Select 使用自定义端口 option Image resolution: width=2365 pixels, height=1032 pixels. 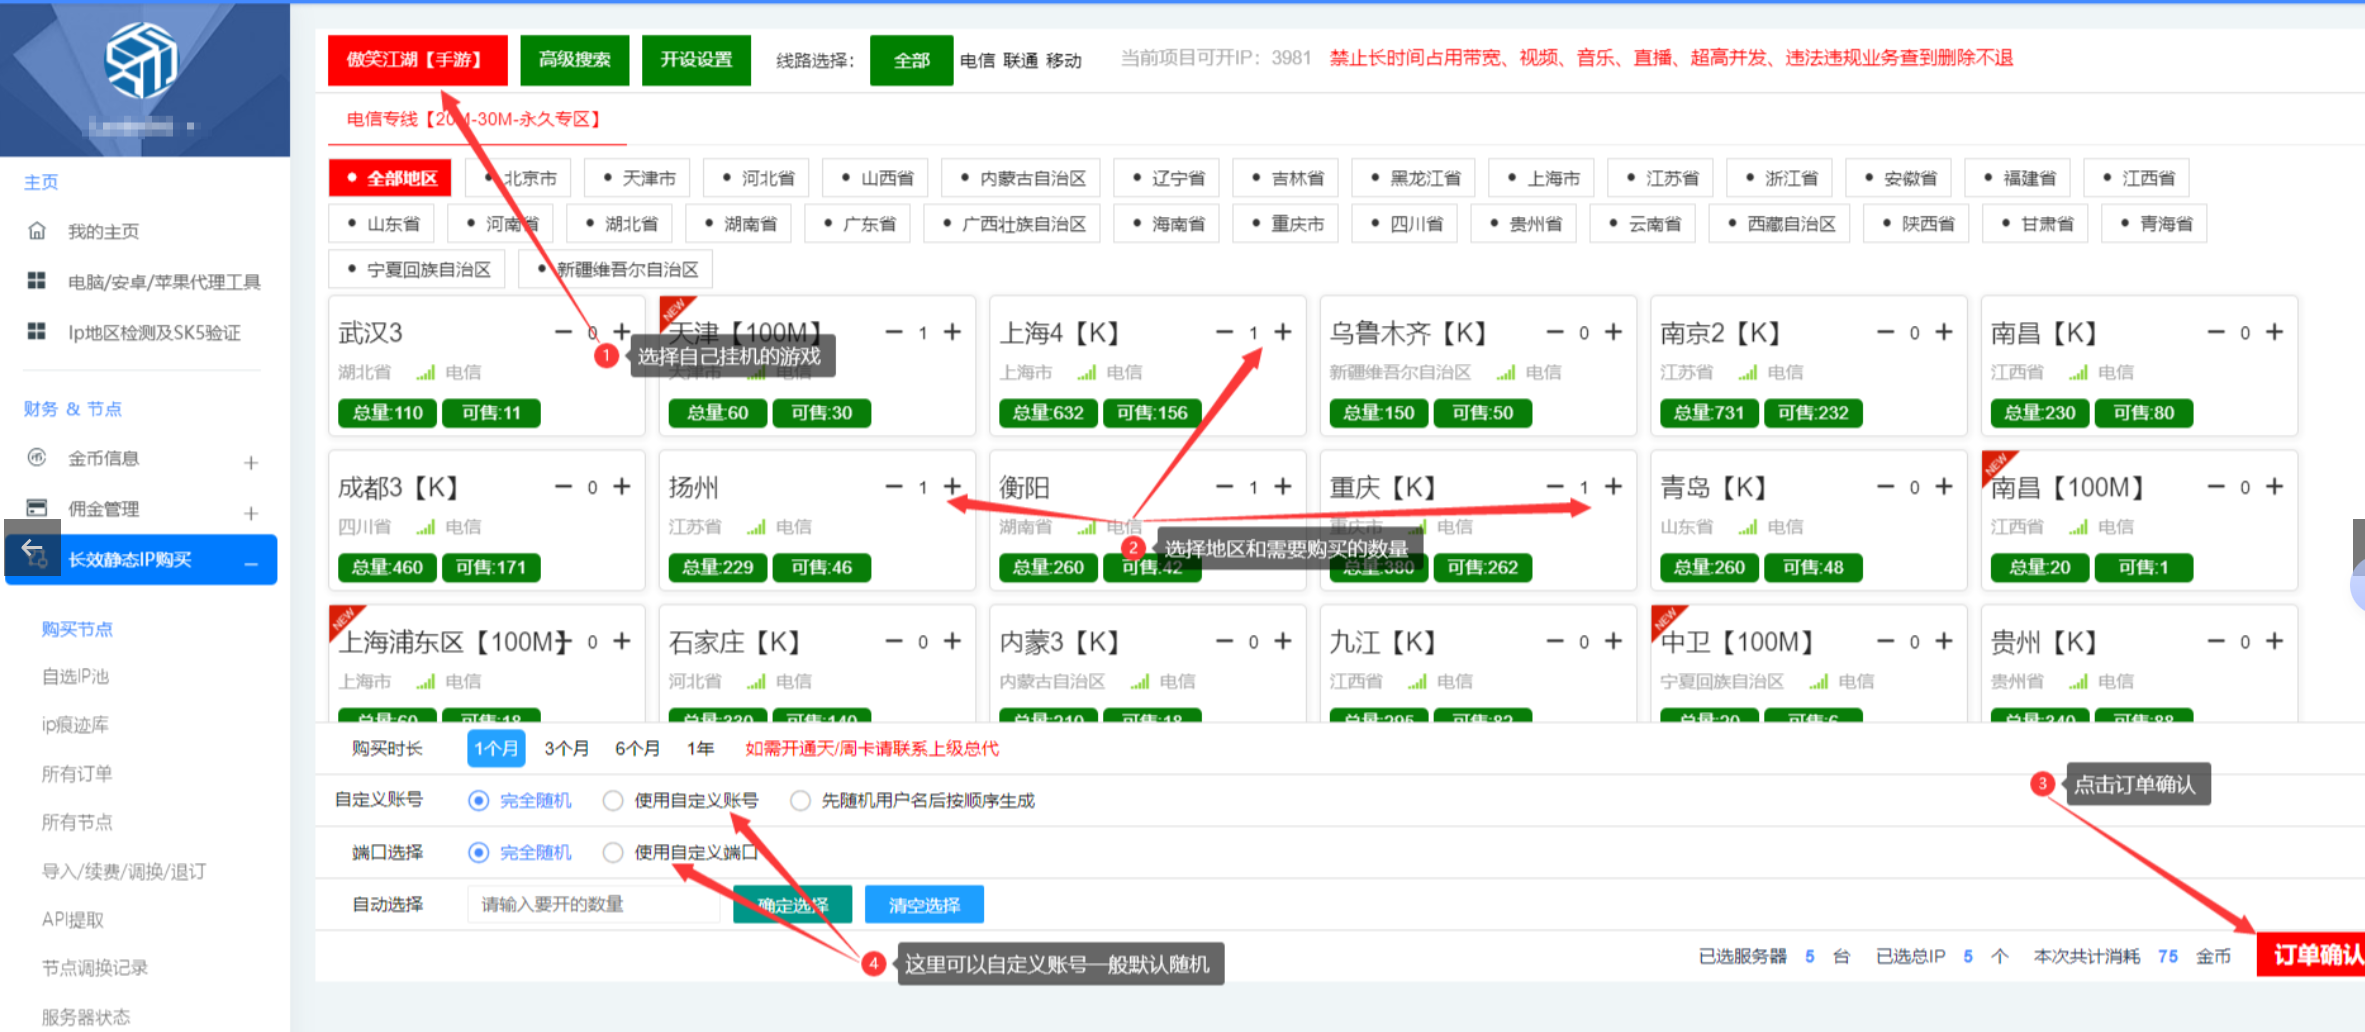(x=613, y=852)
